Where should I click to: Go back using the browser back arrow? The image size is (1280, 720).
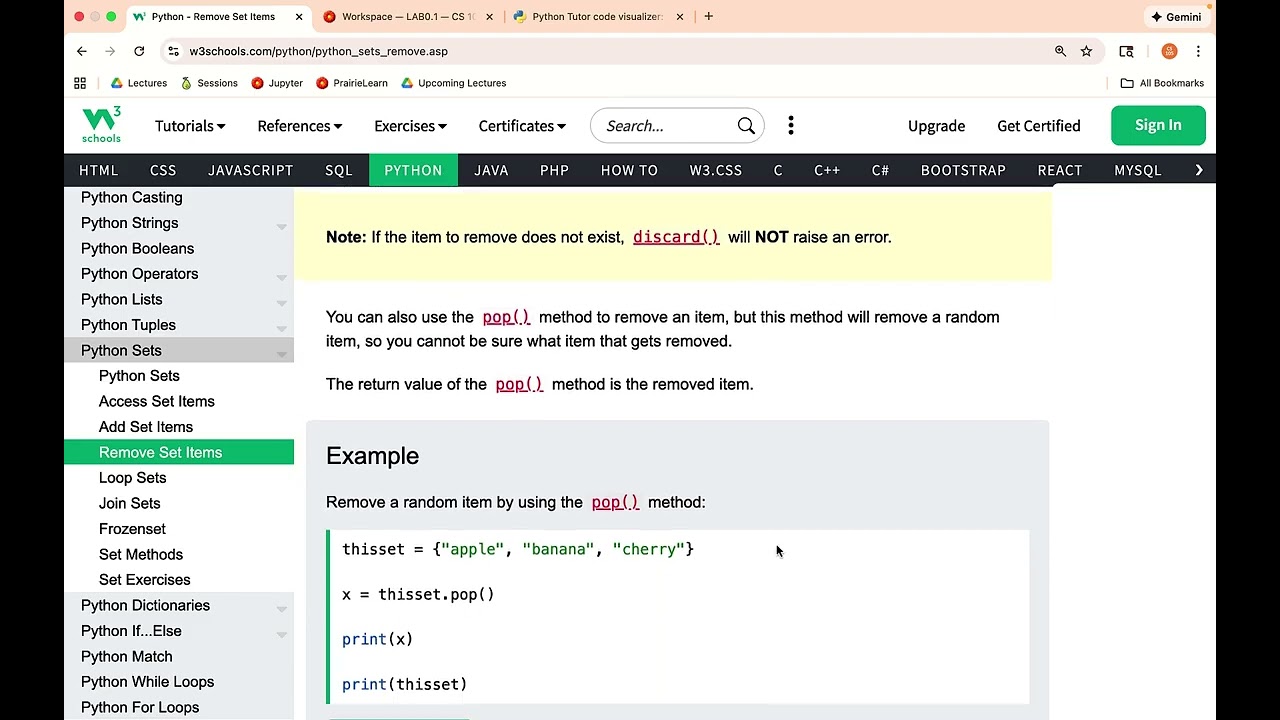pyautogui.click(x=82, y=51)
